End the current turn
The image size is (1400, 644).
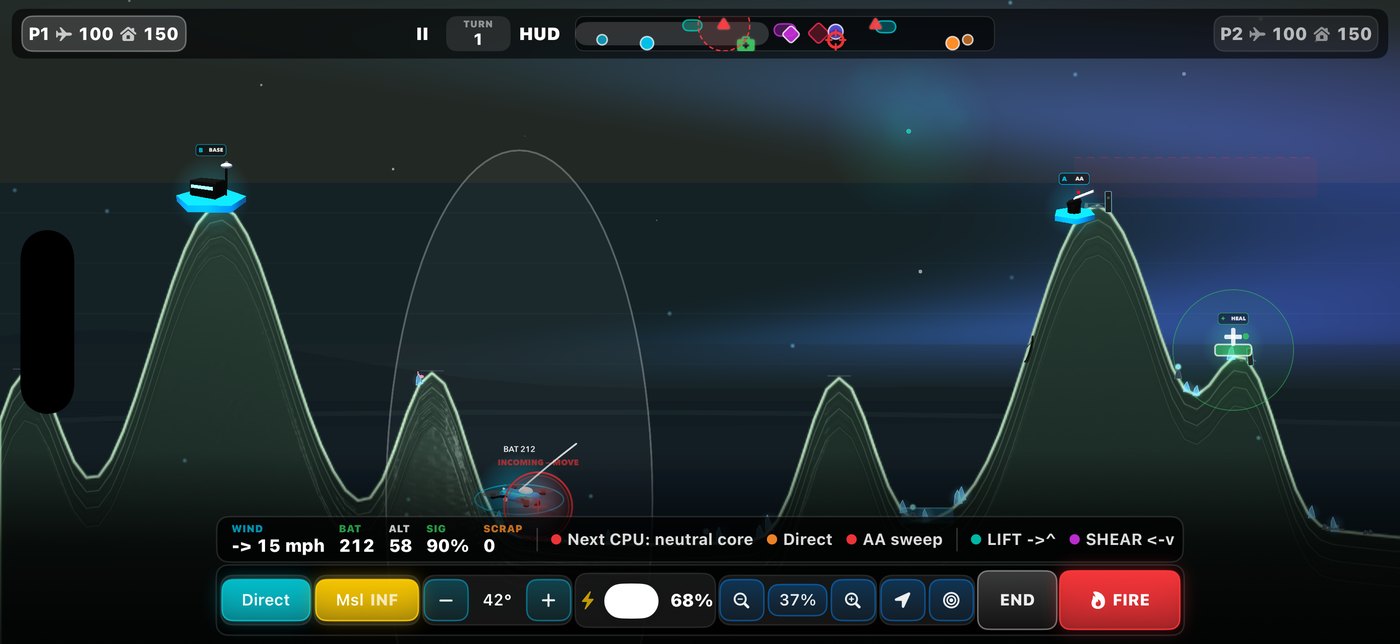(x=1017, y=600)
